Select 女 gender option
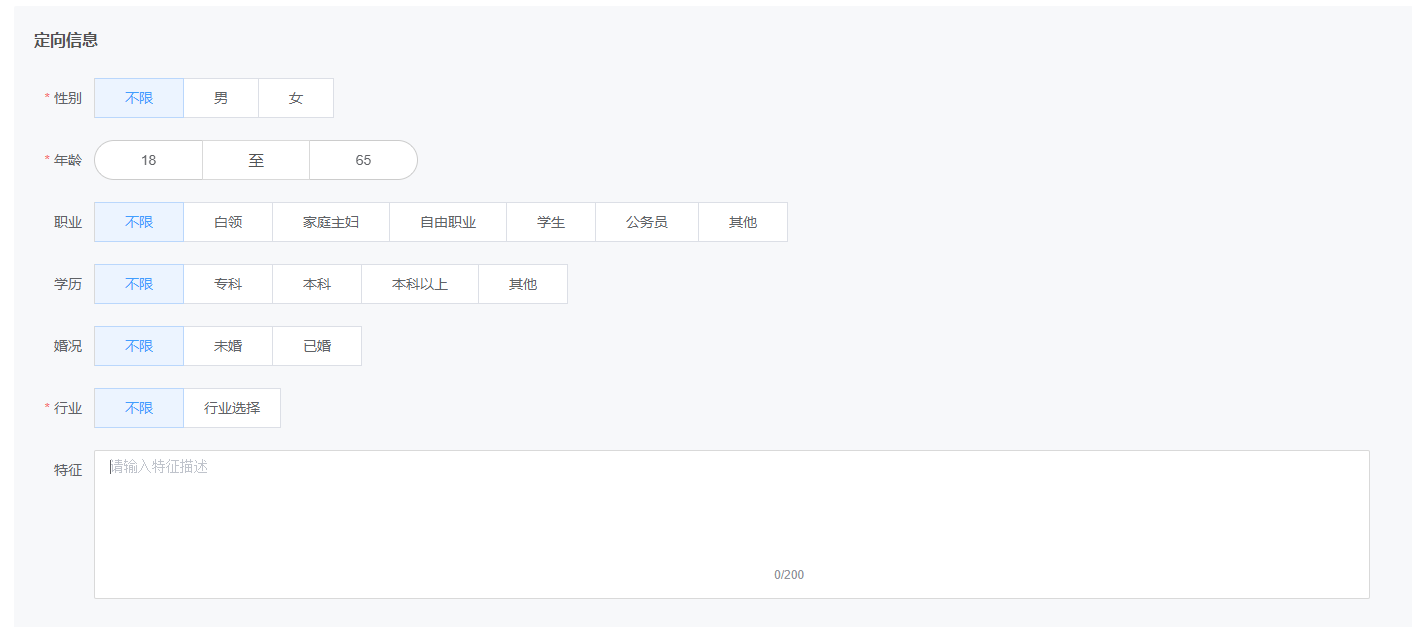 (296, 98)
